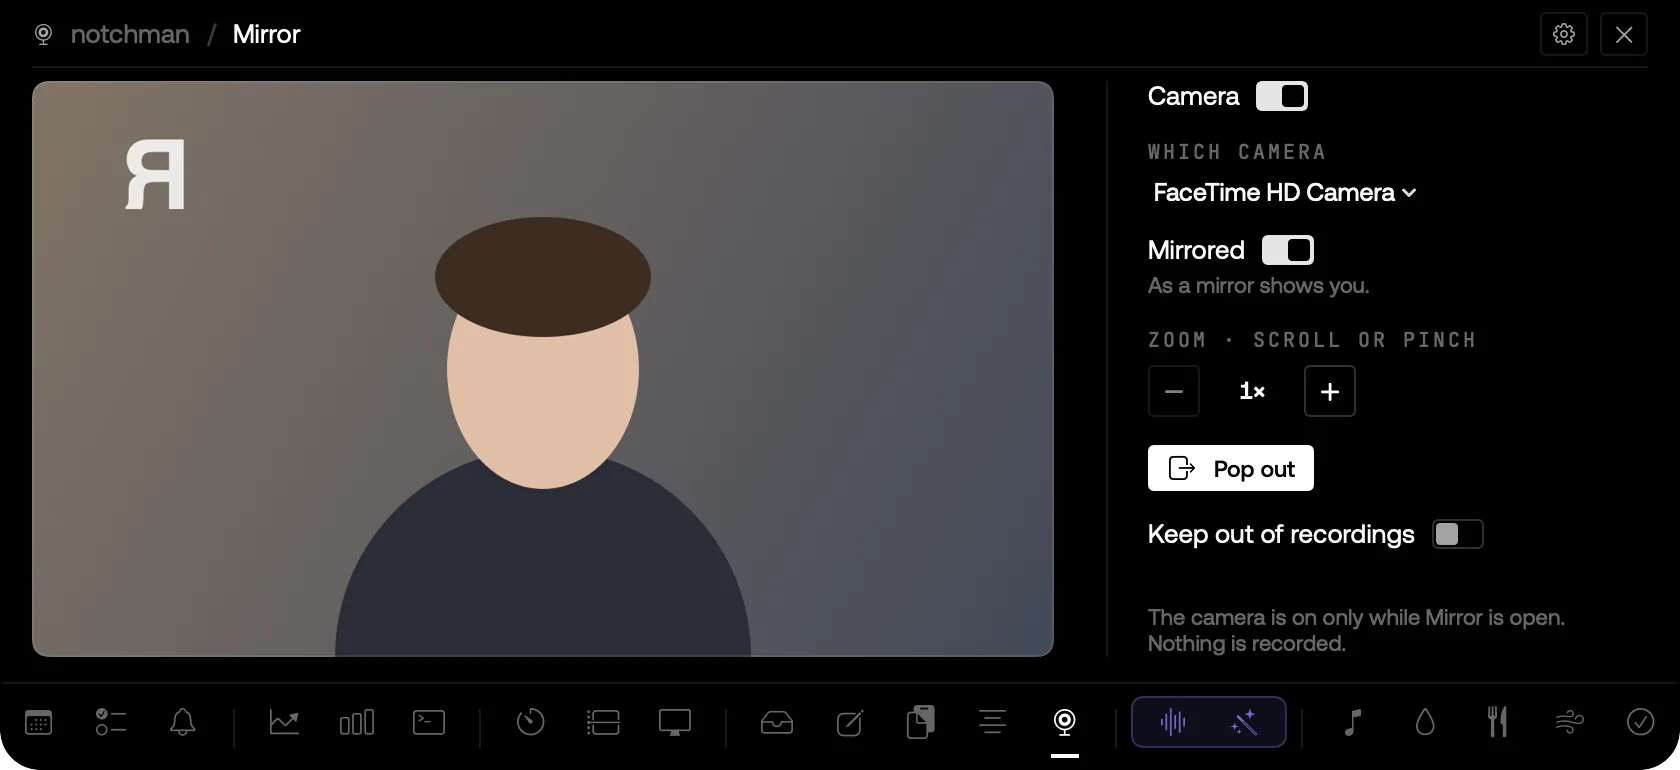Click the magic wand sparkle icon
1680x770 pixels.
pos(1245,722)
